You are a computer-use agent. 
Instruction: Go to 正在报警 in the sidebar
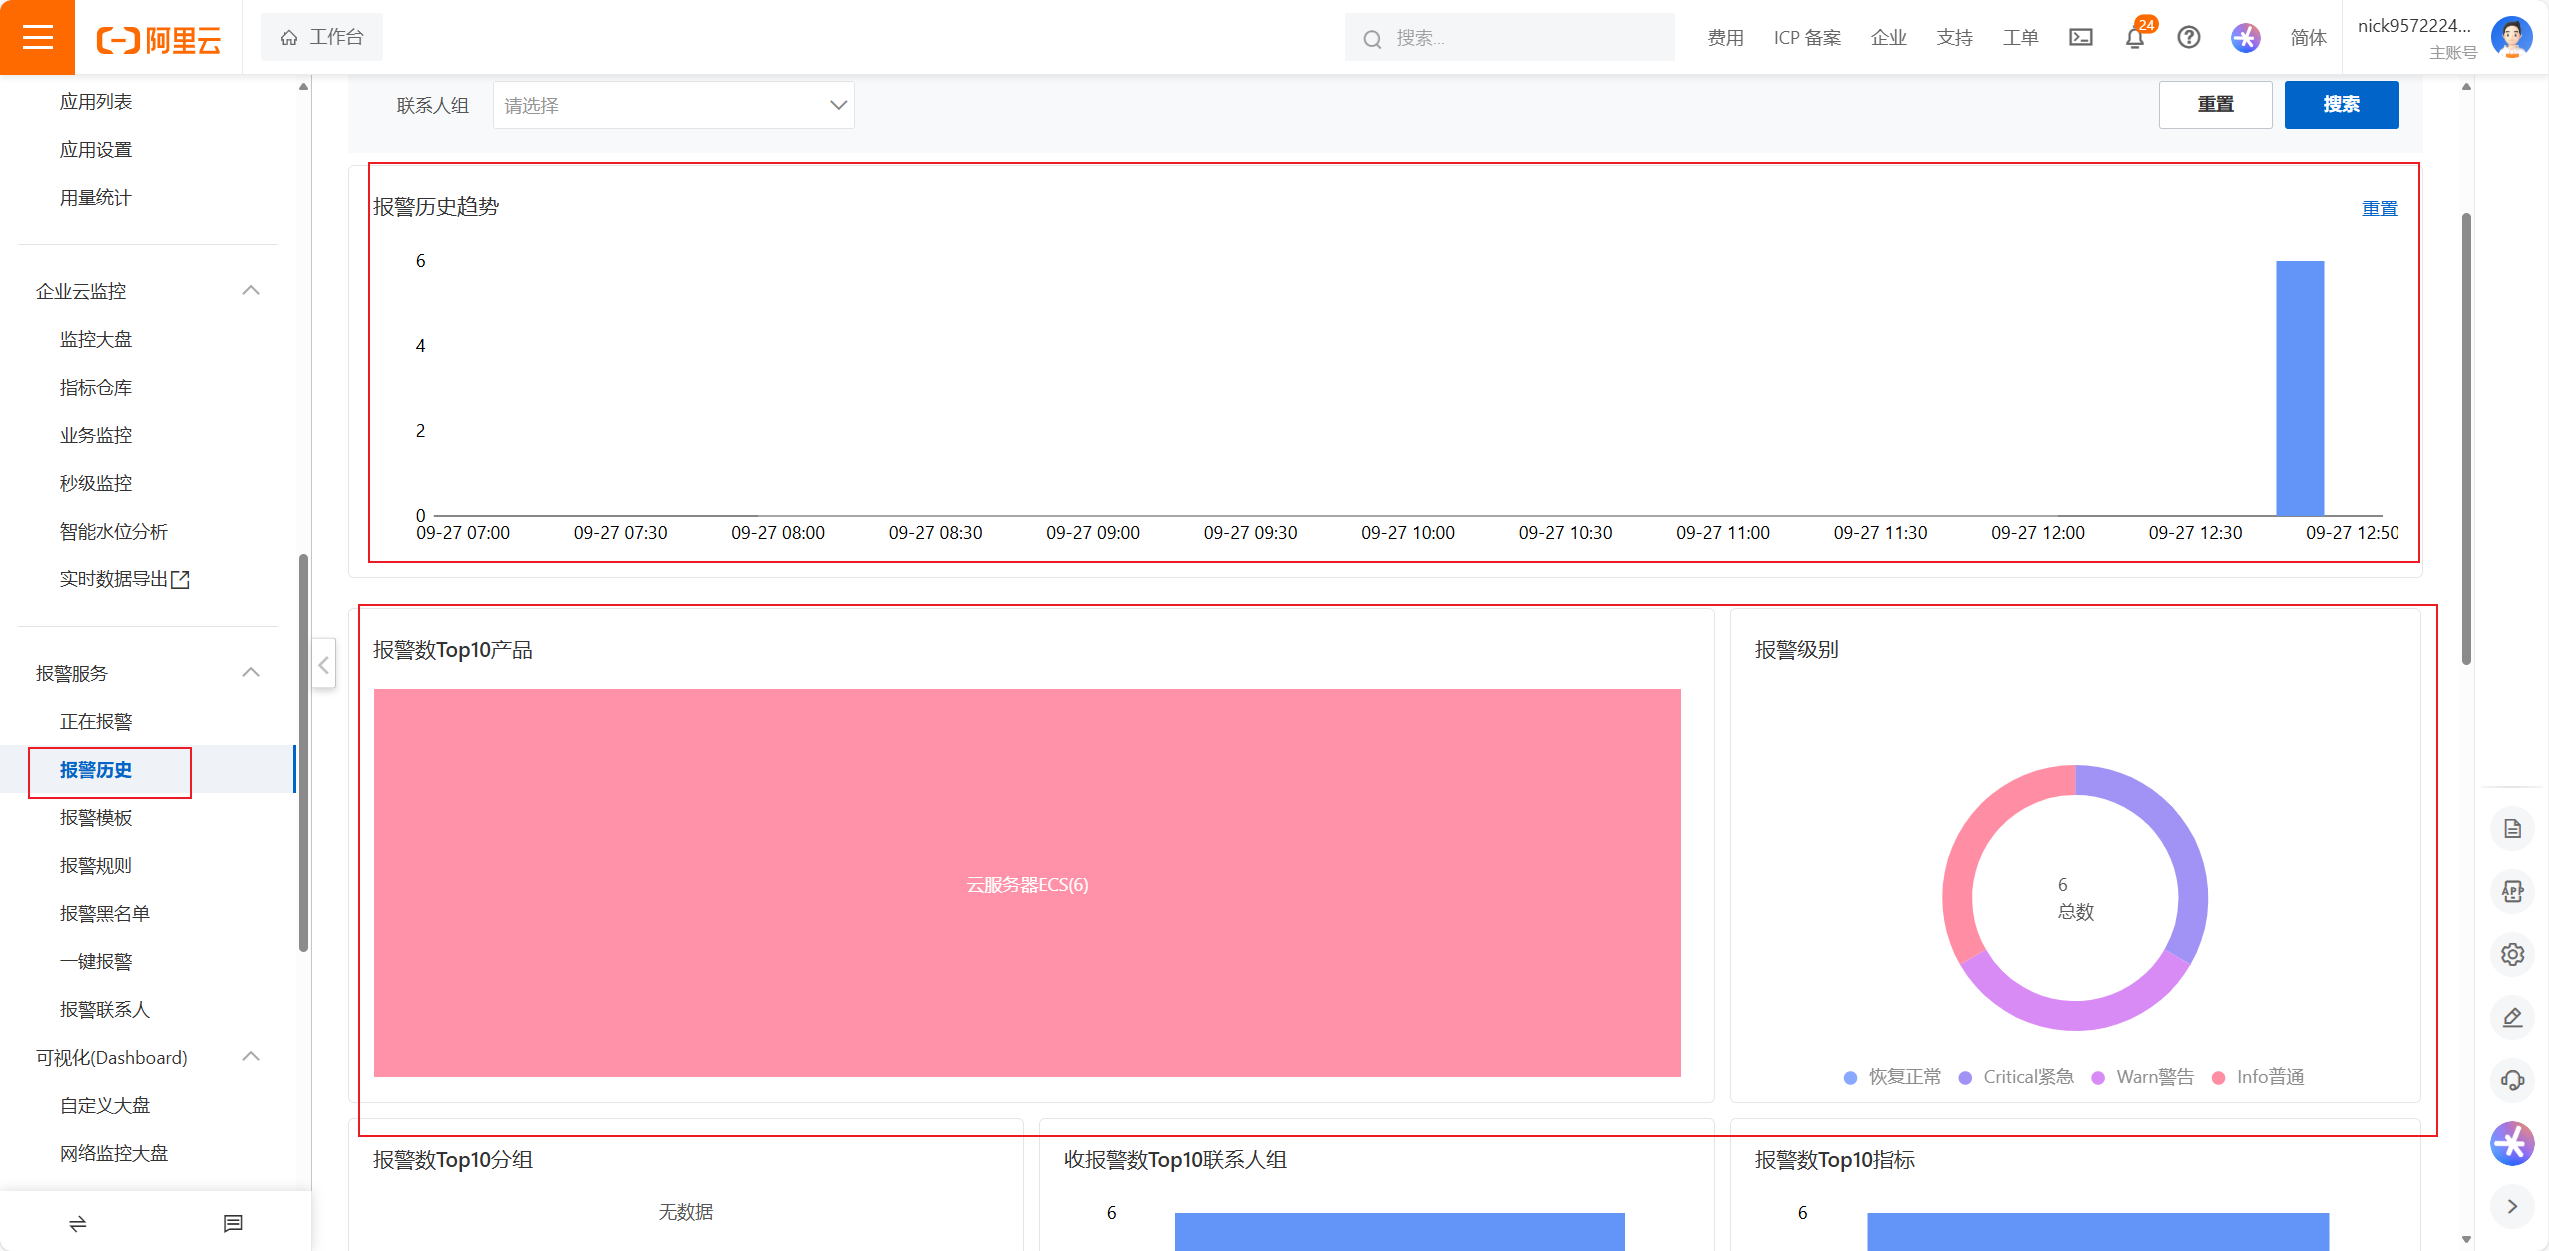(x=96, y=722)
